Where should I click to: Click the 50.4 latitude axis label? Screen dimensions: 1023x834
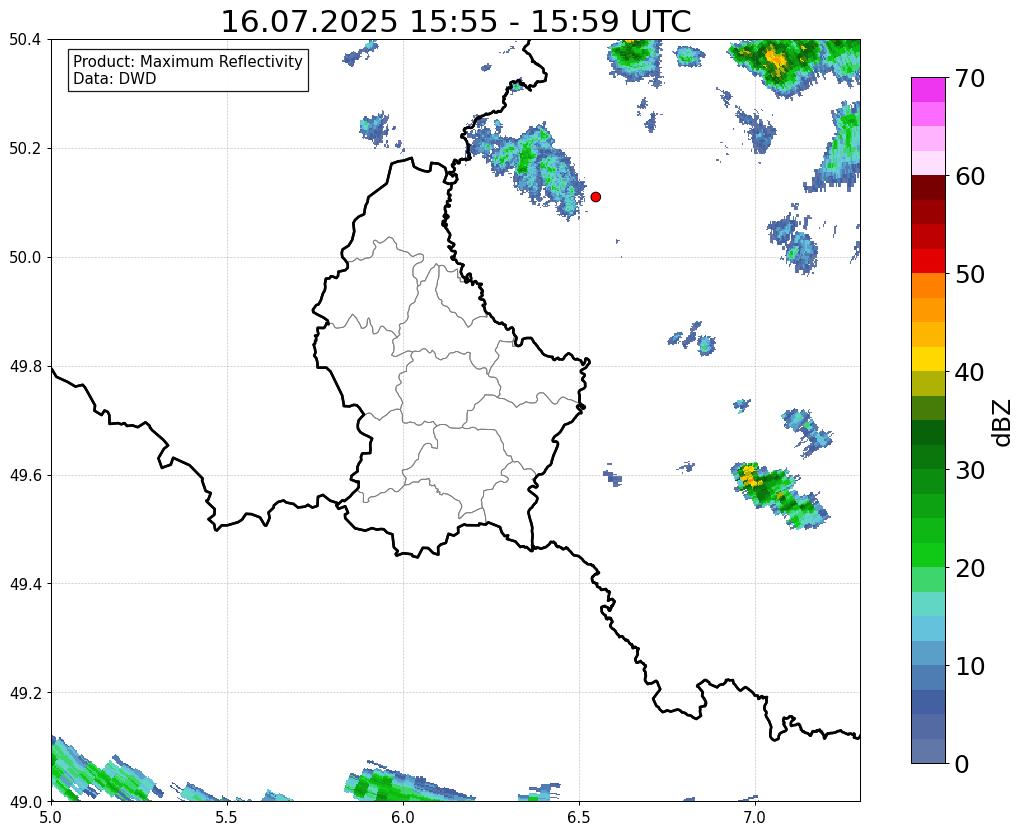pyautogui.click(x=25, y=40)
